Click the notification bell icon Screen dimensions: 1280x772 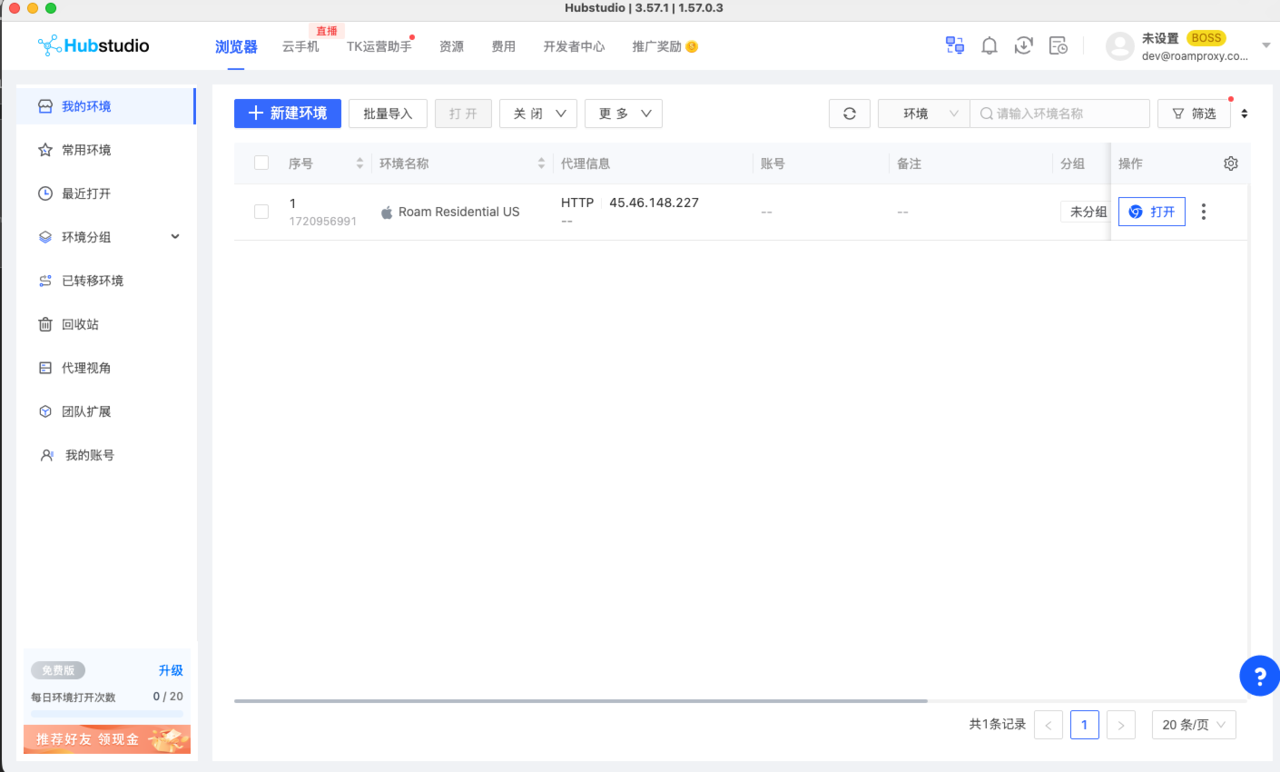[989, 46]
